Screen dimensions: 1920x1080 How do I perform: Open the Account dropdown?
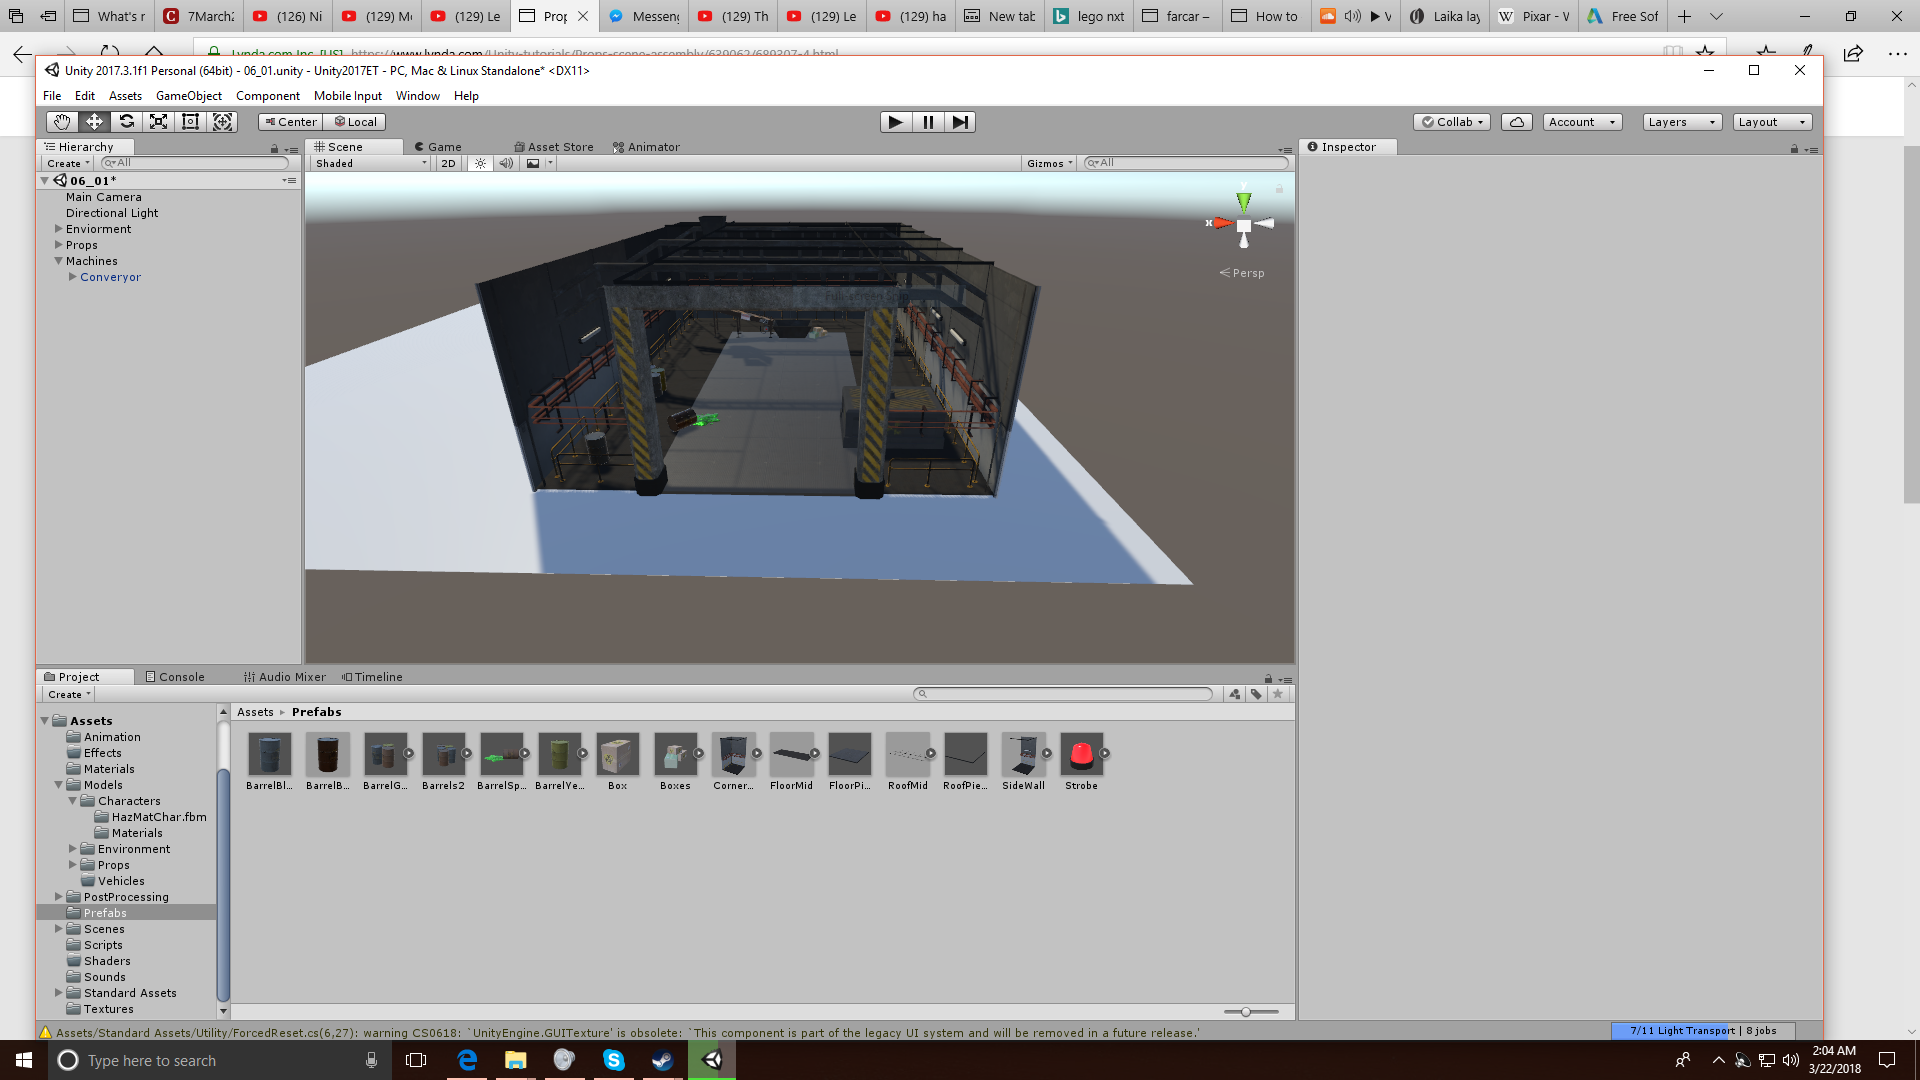point(1582,122)
